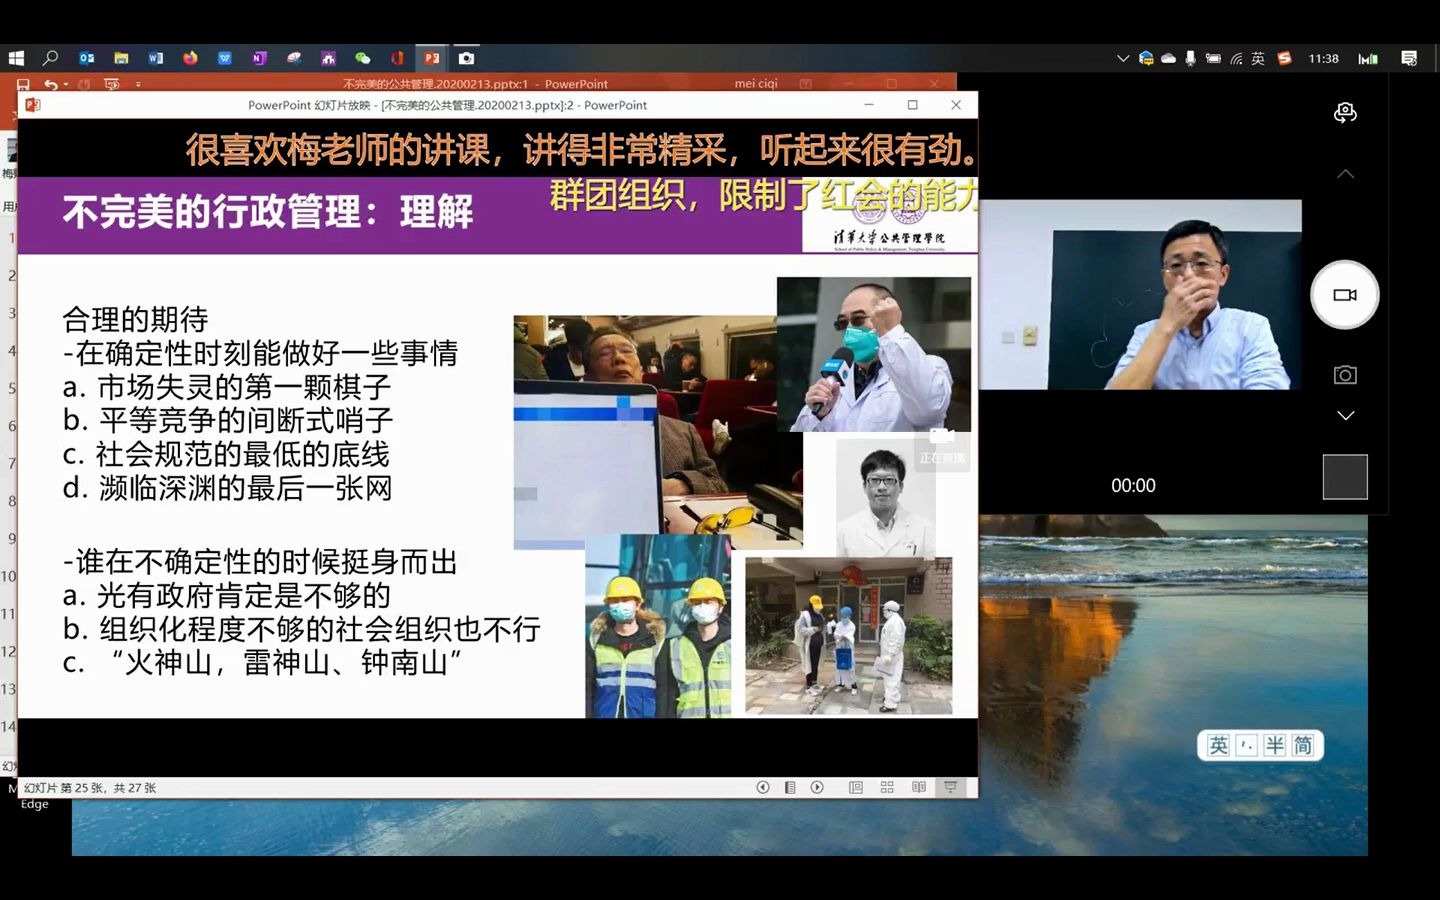The width and height of the screenshot is (1440, 900).
Task: Switch camera in Camera app
Action: coord(1345,113)
